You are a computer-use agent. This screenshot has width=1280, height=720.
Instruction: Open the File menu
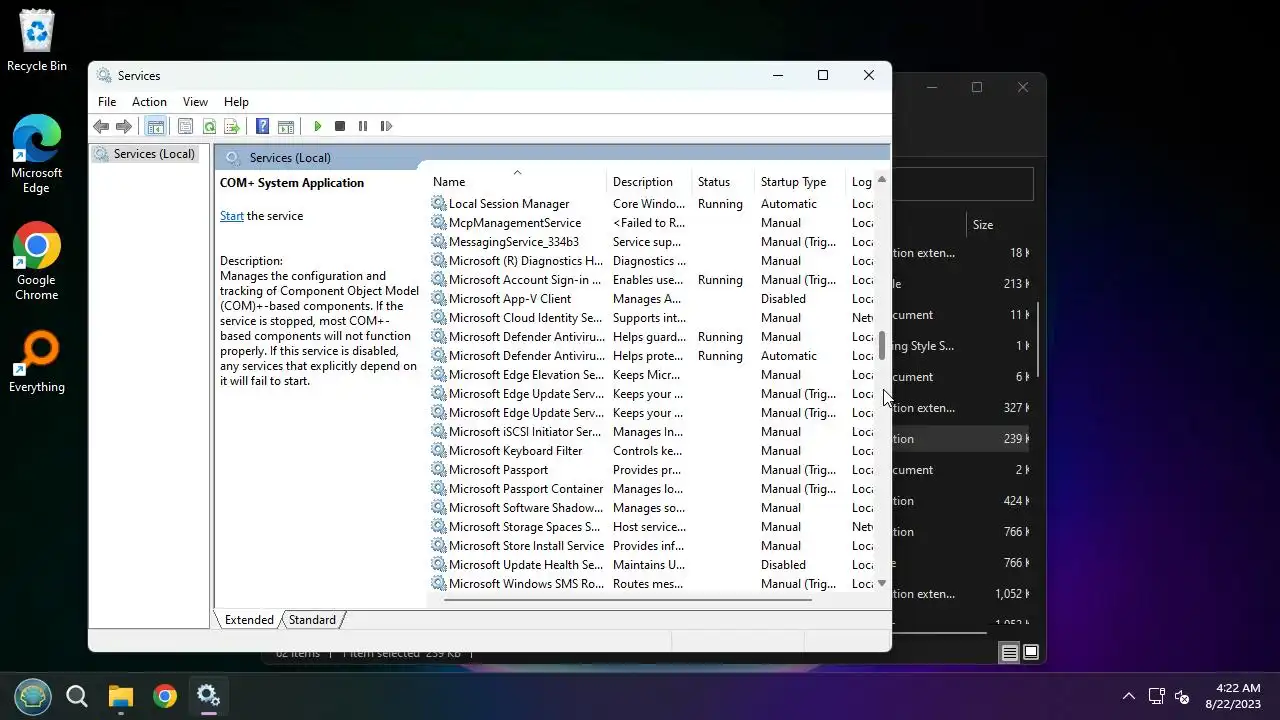107,102
